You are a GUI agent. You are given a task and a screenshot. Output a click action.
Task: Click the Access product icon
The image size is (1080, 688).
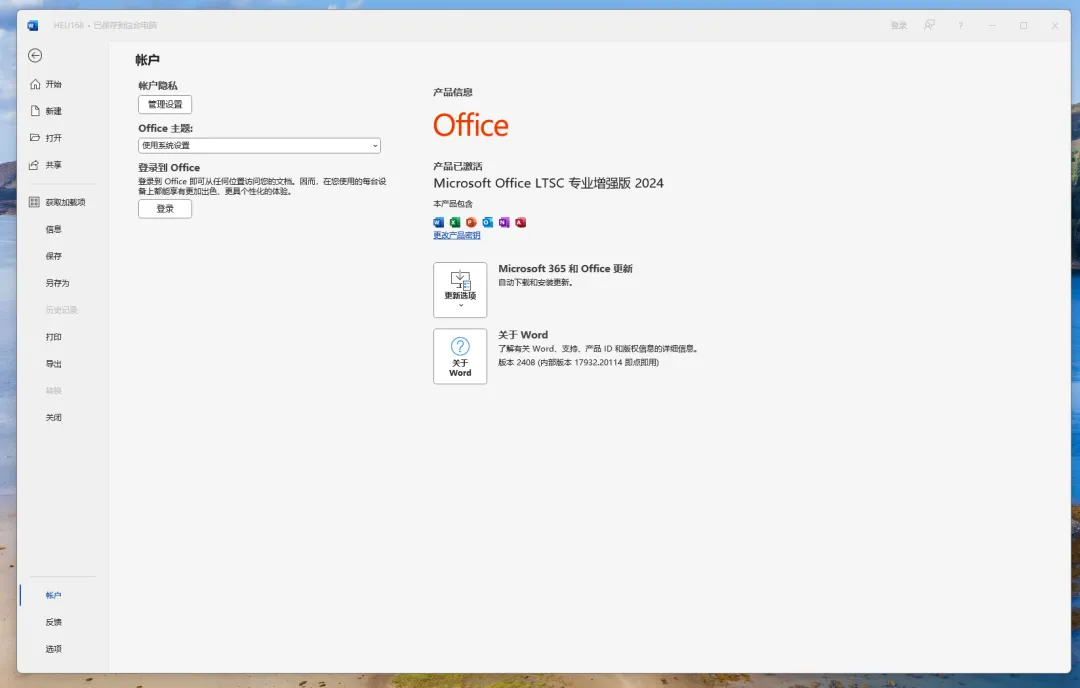click(521, 222)
